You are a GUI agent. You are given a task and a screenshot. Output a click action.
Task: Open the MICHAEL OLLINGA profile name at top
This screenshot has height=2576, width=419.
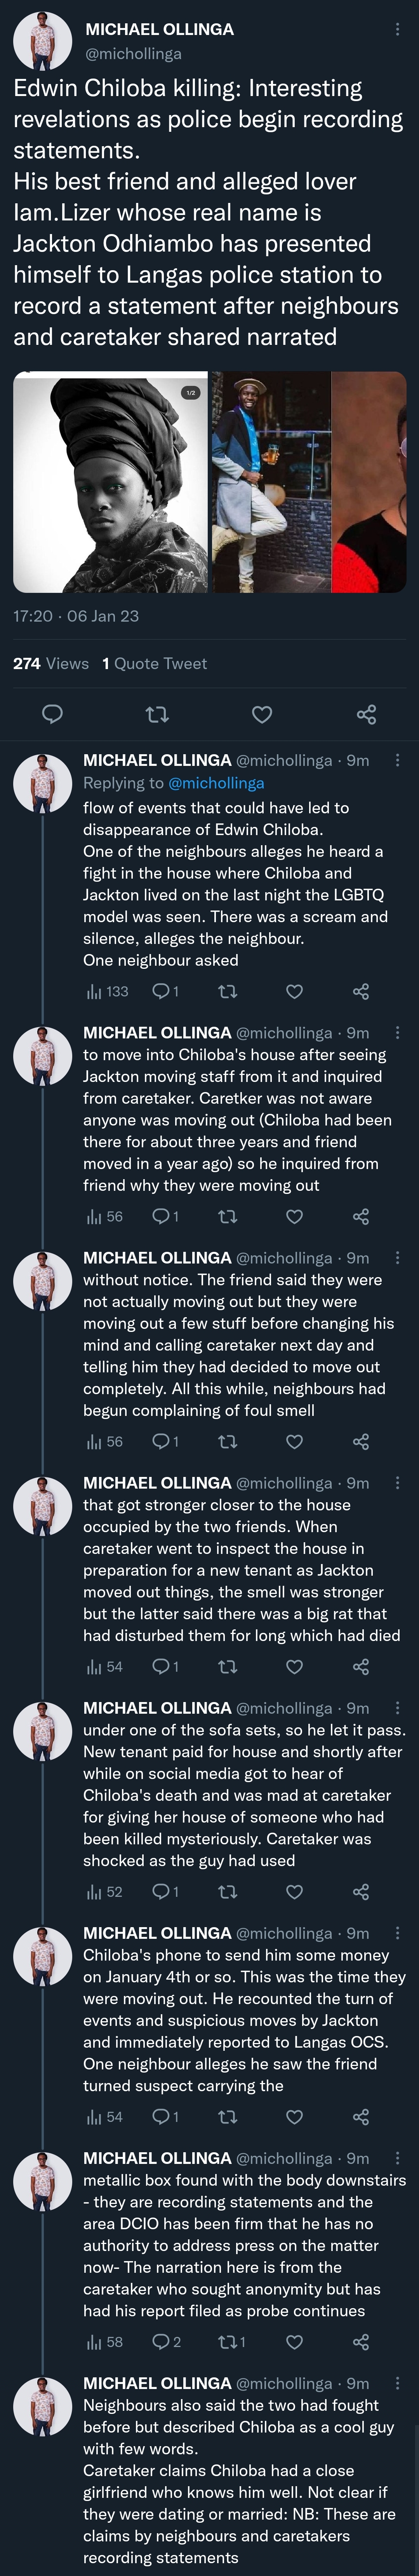(x=159, y=30)
